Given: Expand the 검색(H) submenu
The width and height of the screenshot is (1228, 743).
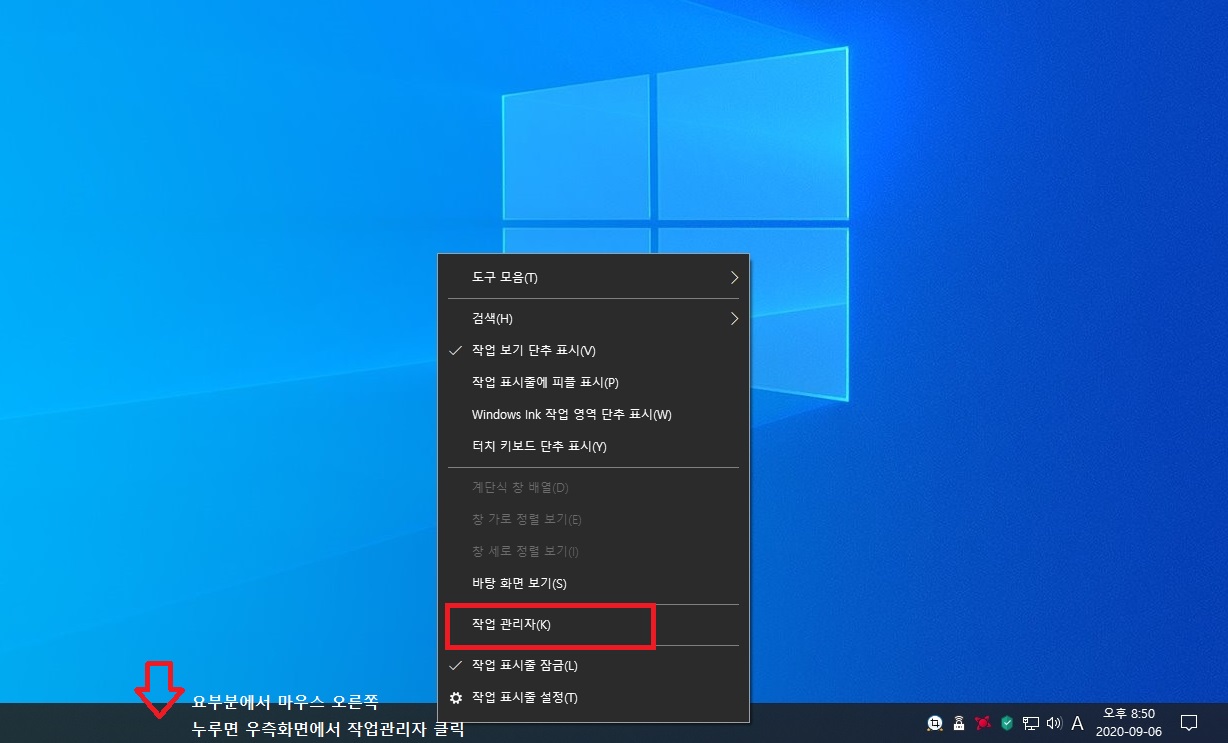Looking at the screenshot, I should tap(594, 318).
